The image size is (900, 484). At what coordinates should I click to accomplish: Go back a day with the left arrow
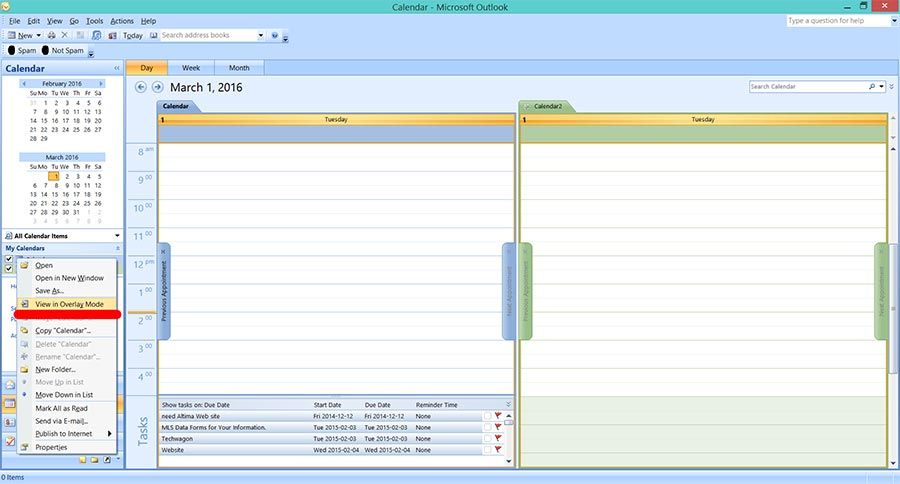[141, 87]
